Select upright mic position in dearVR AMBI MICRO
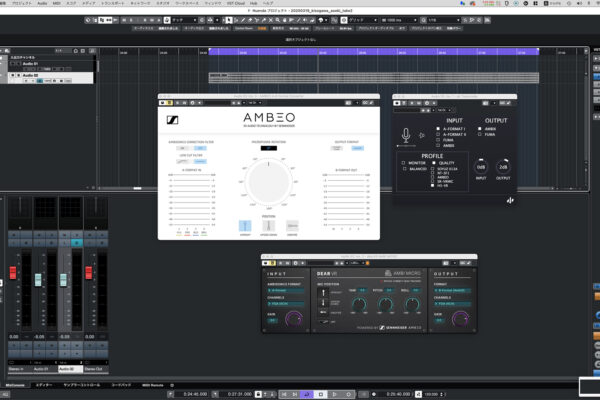 coord(323,293)
